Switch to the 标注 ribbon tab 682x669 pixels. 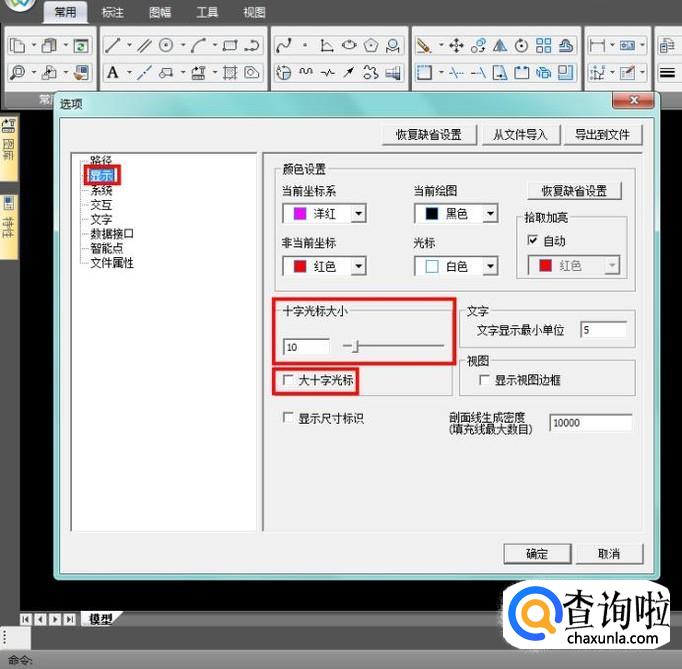pos(113,13)
